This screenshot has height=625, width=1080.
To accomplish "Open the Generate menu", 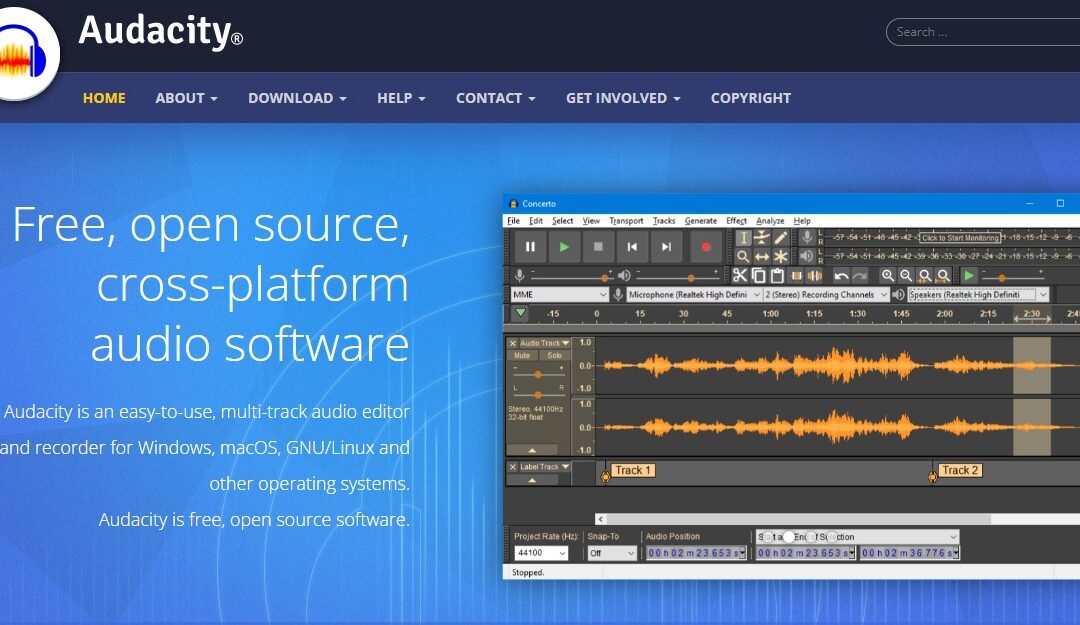I will pos(700,221).
